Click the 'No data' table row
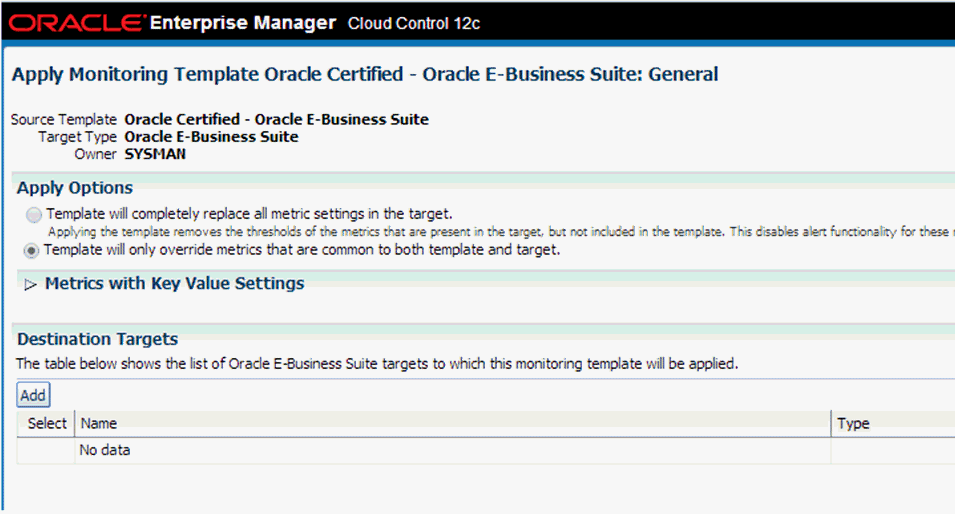 click(x=486, y=451)
